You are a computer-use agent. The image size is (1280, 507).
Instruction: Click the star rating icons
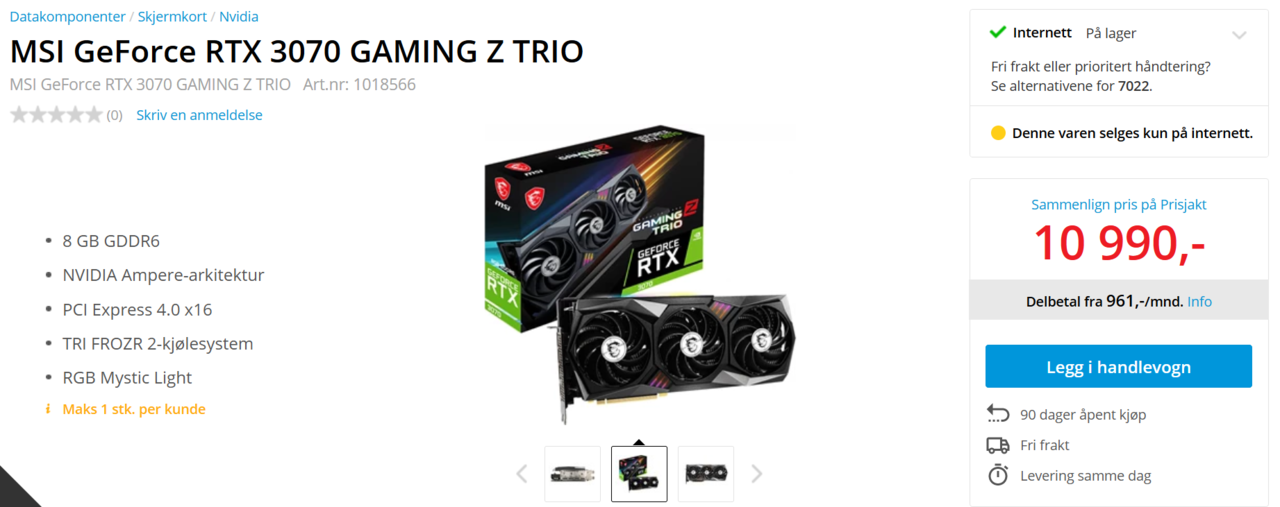(56, 115)
